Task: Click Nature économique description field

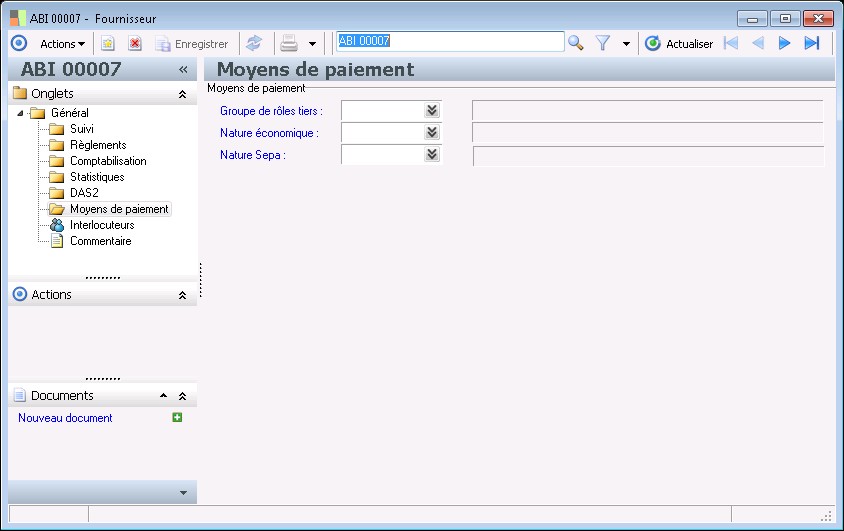Action: pos(648,133)
